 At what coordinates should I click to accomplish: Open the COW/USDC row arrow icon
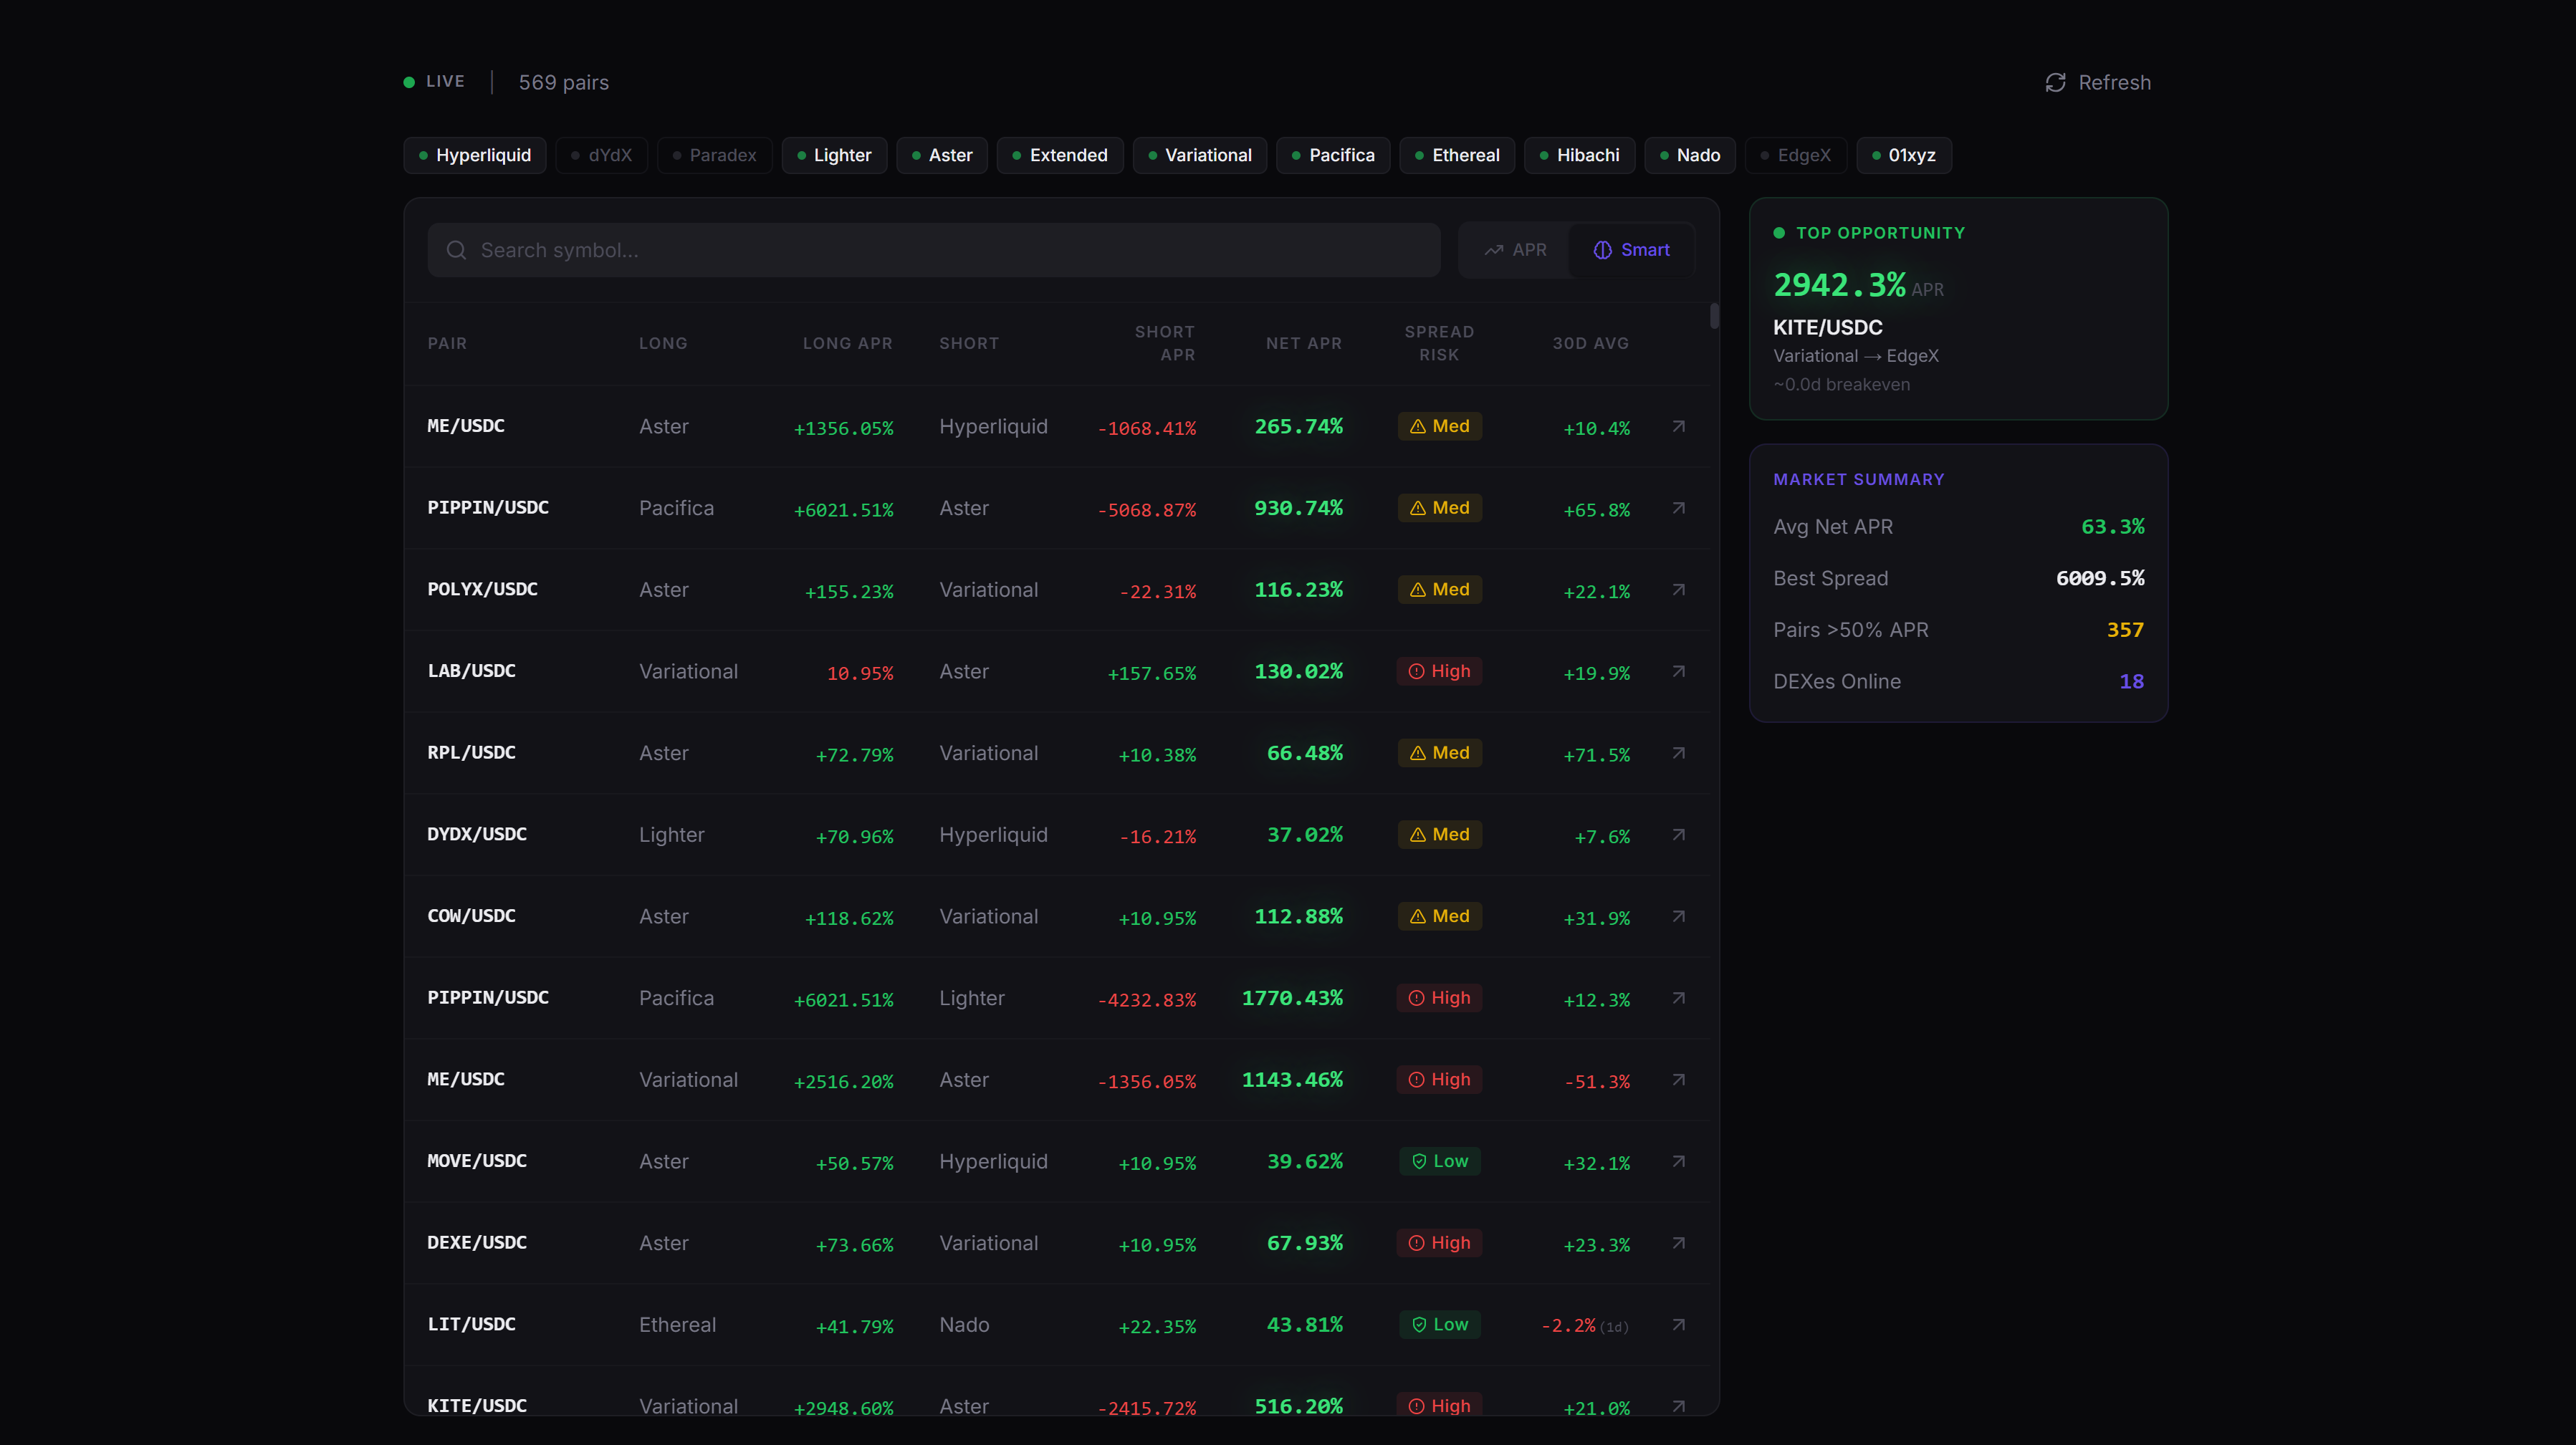(x=1679, y=917)
